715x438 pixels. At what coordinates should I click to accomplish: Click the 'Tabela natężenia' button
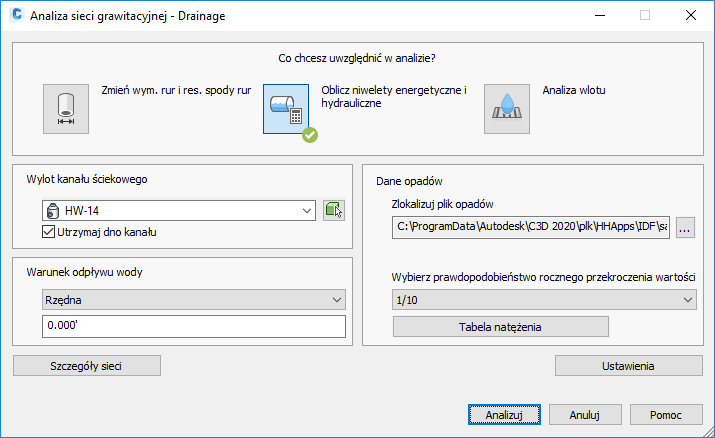[x=500, y=327]
